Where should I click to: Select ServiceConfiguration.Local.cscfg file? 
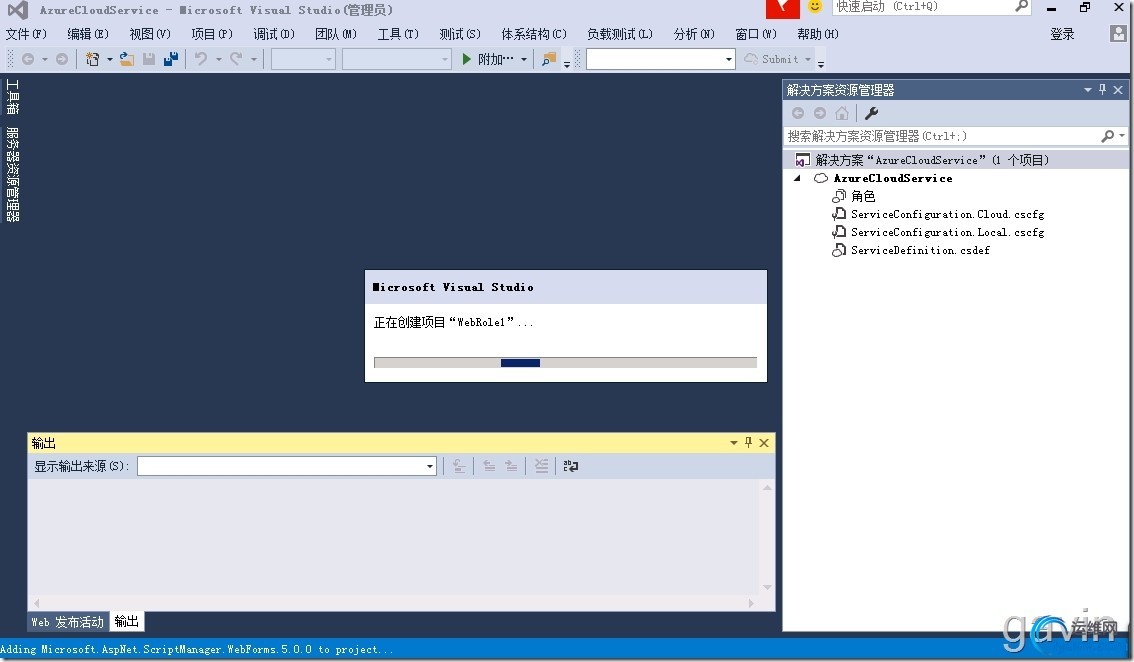coord(938,232)
